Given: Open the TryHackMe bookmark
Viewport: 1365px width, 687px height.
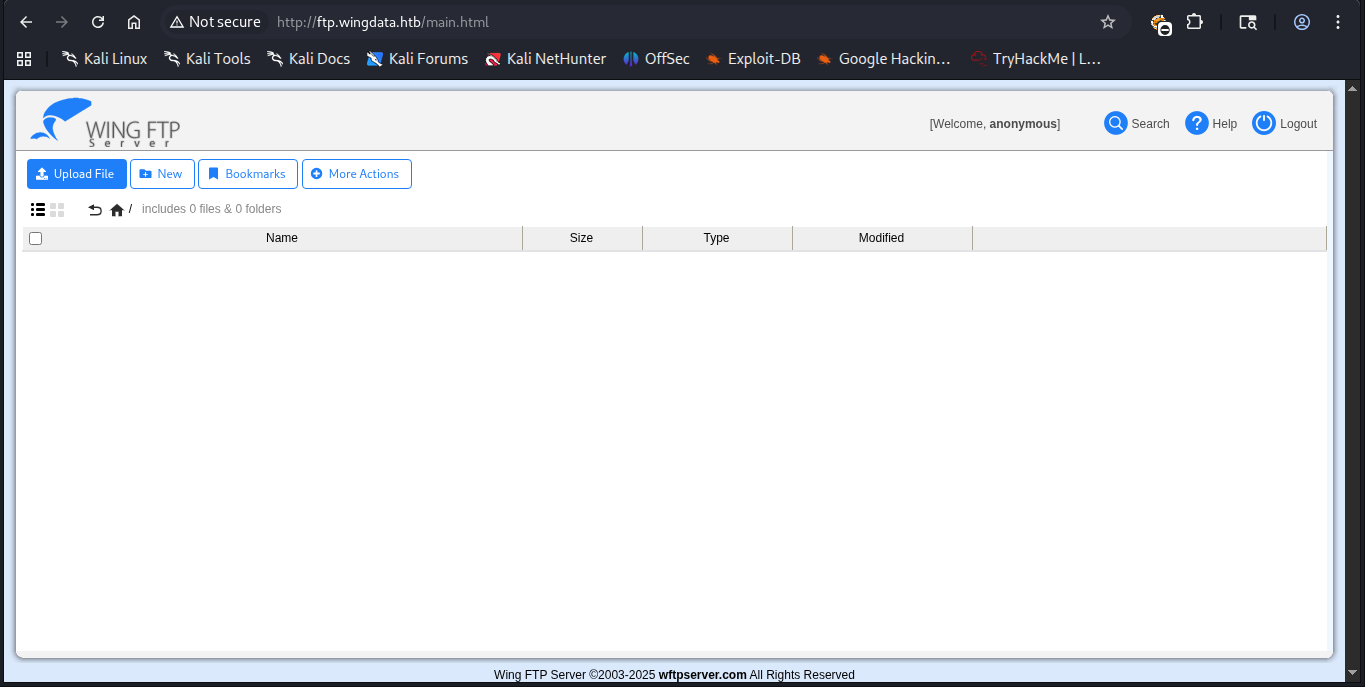Looking at the screenshot, I should click(x=1036, y=59).
